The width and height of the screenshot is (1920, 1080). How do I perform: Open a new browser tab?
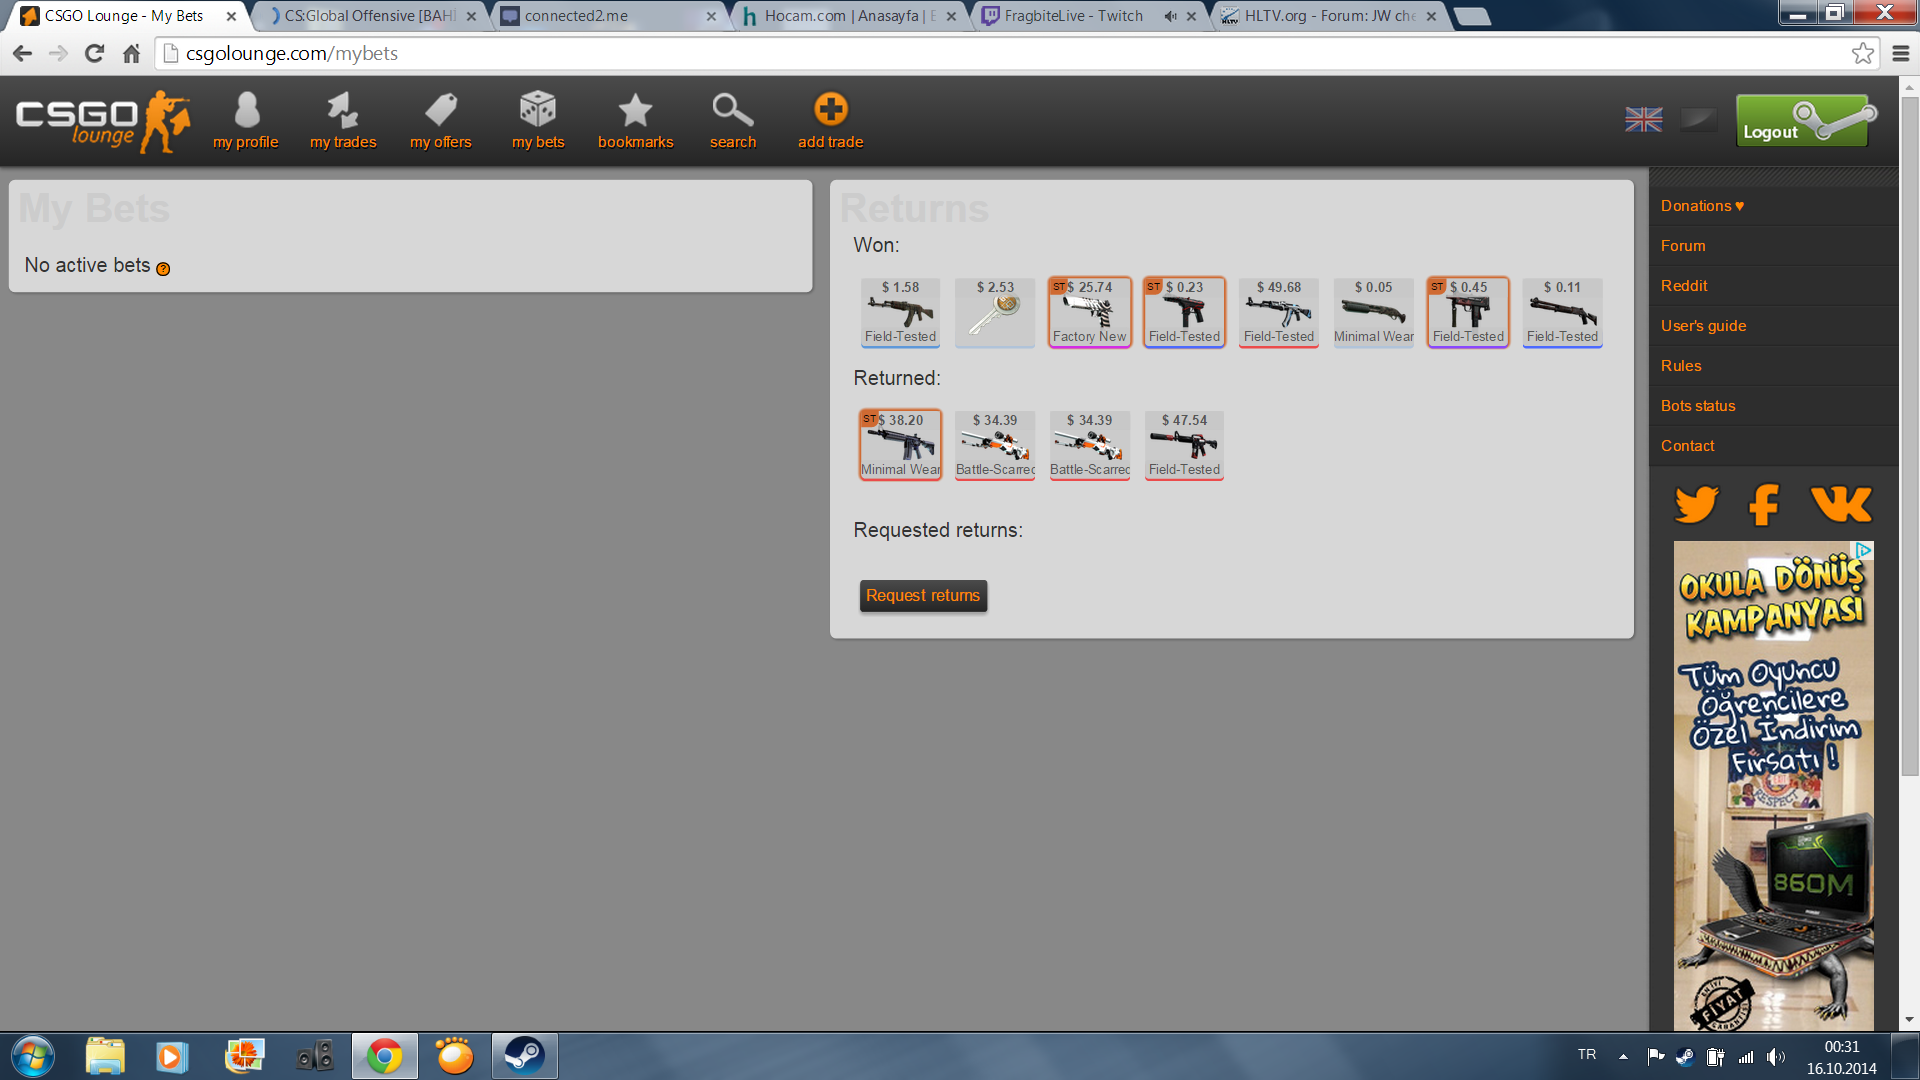[1472, 16]
